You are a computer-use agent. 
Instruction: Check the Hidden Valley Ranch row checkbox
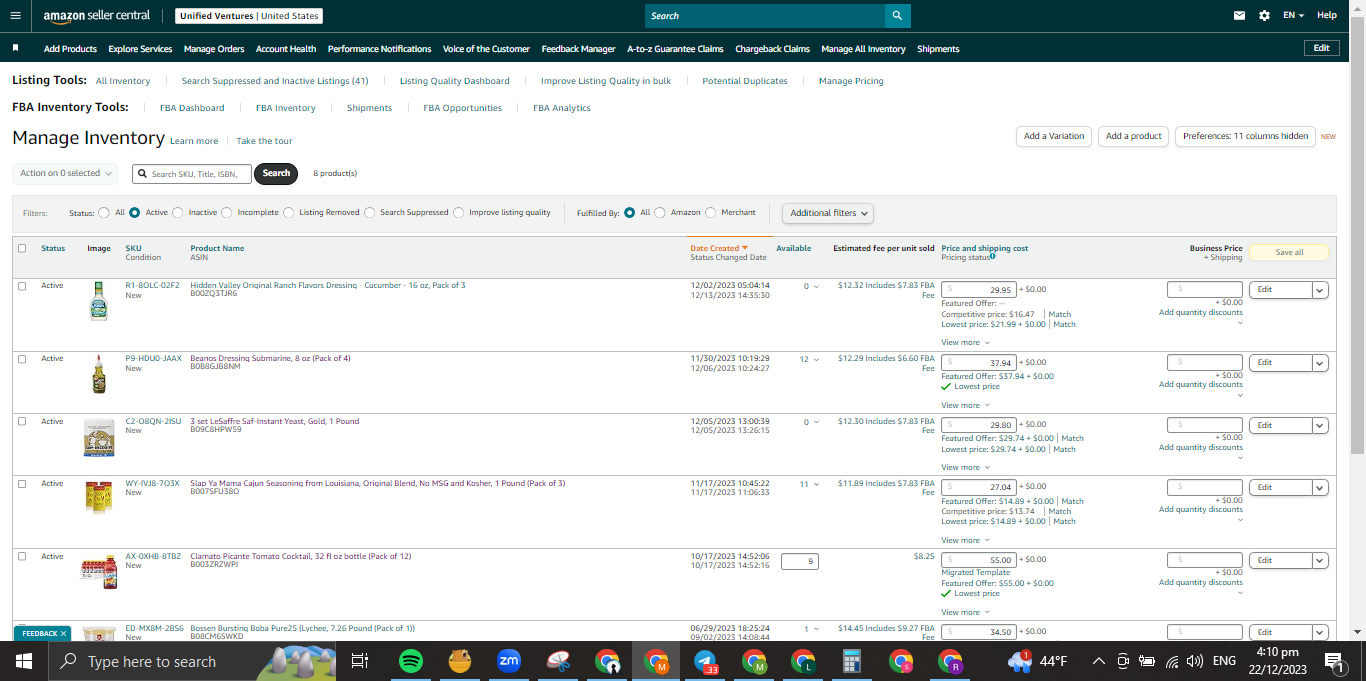pyautogui.click(x=23, y=286)
